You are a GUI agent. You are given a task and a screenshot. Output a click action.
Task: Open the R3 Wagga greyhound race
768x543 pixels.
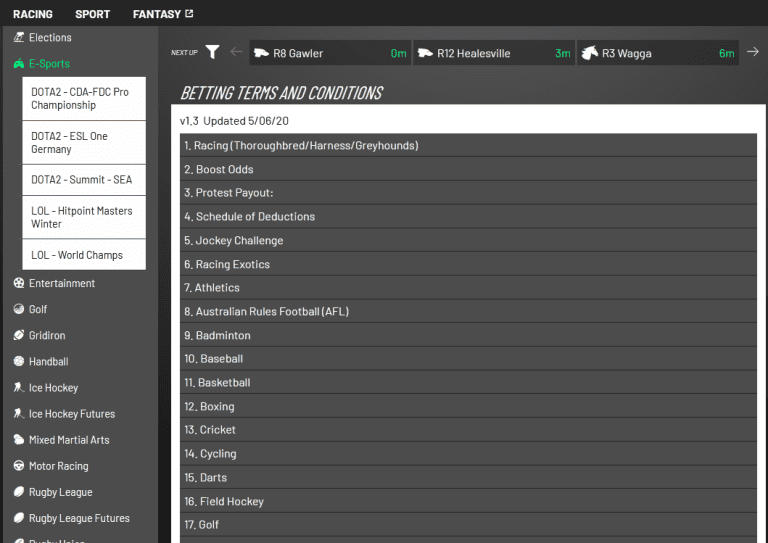pos(657,53)
